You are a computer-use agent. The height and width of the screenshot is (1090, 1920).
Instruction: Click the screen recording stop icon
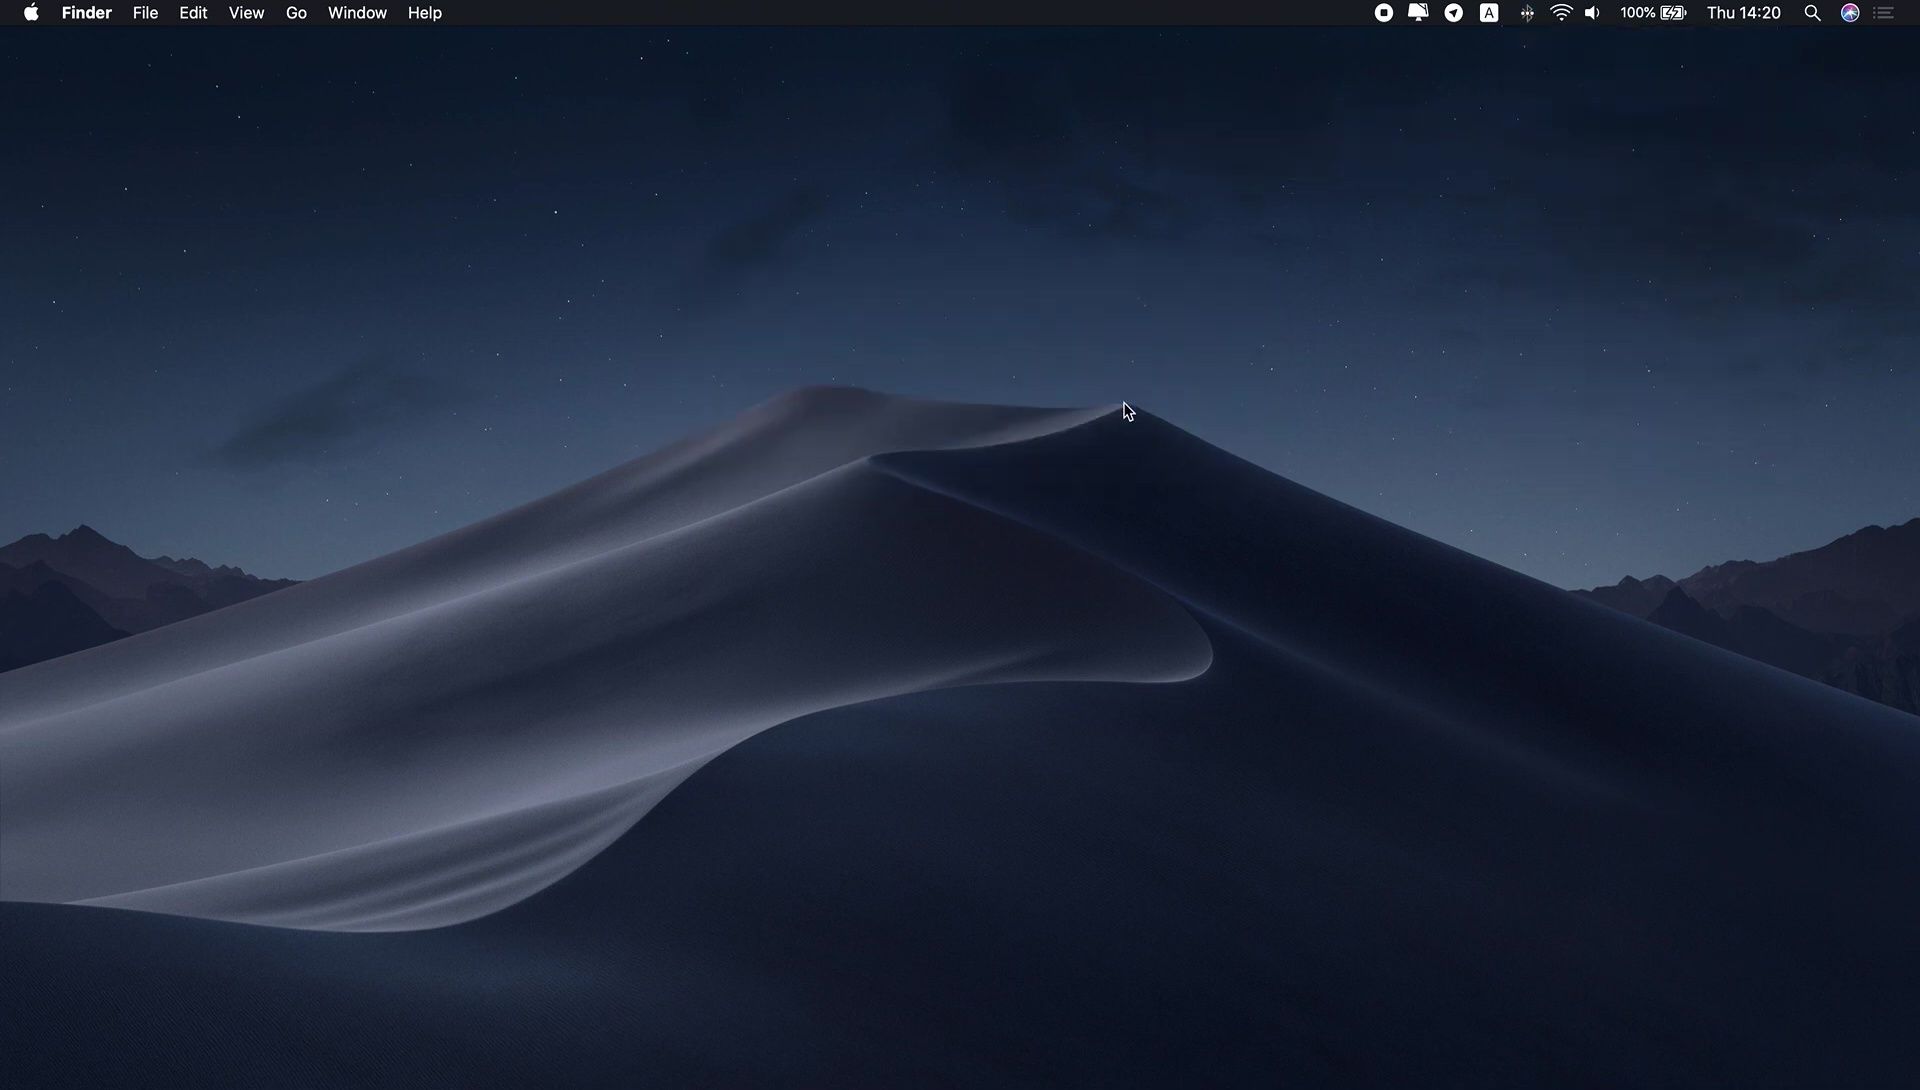1384,13
